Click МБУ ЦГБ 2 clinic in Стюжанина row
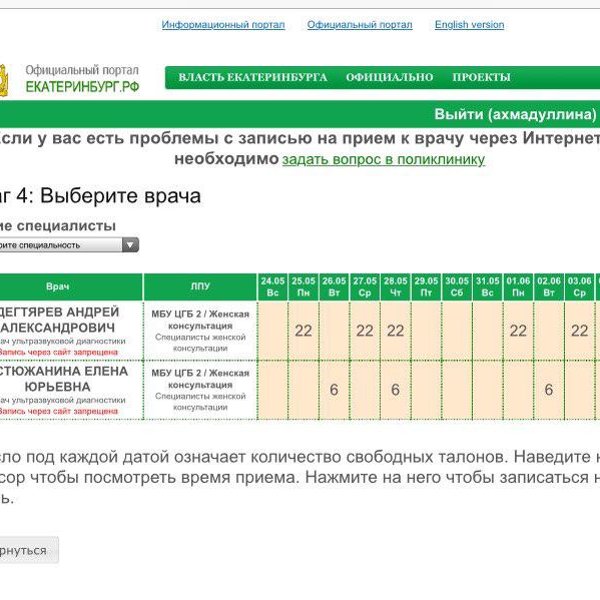600x600 pixels. click(x=200, y=379)
